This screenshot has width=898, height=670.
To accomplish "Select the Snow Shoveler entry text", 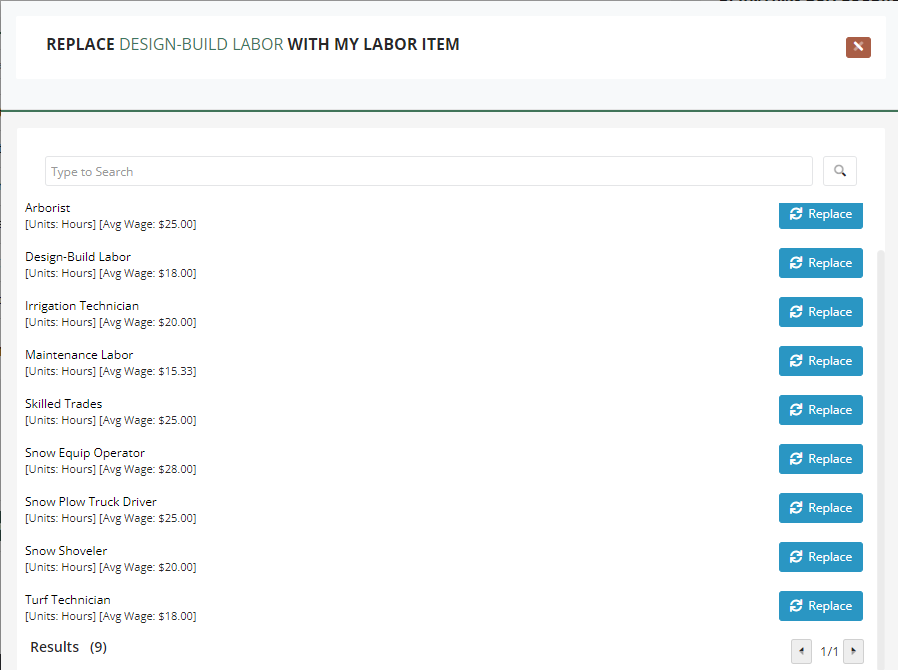I will pos(66,551).
